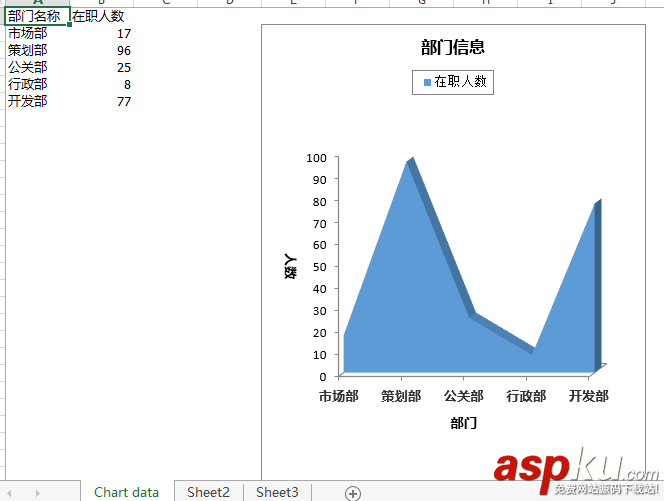Viewport: 664px width, 501px height.
Task: Select cell A1 containing 部门名称
Action: click(x=37, y=17)
